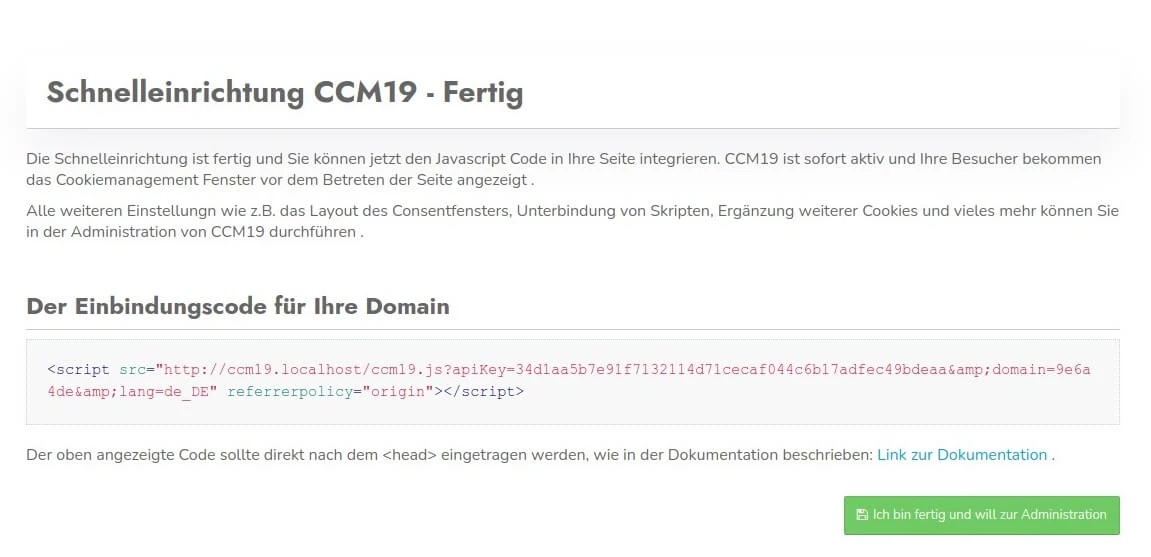Click the "origin" value in the code
The width and height of the screenshot is (1151, 557).
[395, 391]
